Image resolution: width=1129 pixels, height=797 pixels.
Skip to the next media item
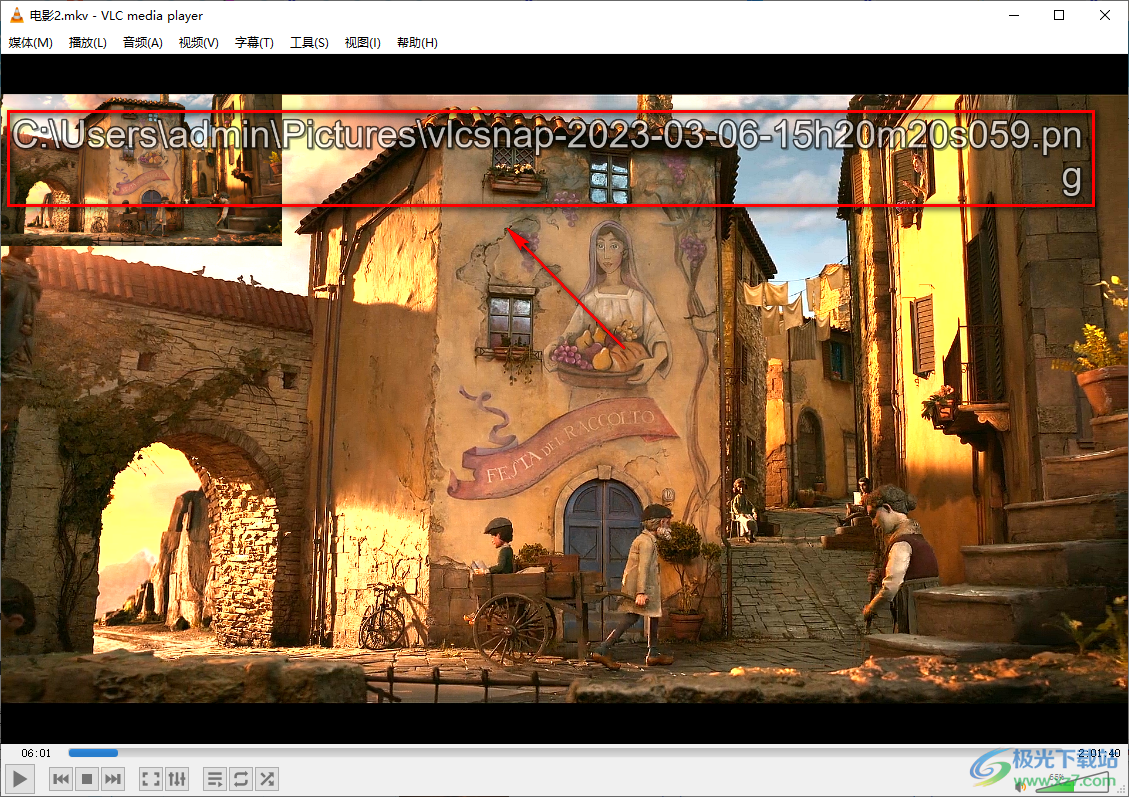click(113, 779)
